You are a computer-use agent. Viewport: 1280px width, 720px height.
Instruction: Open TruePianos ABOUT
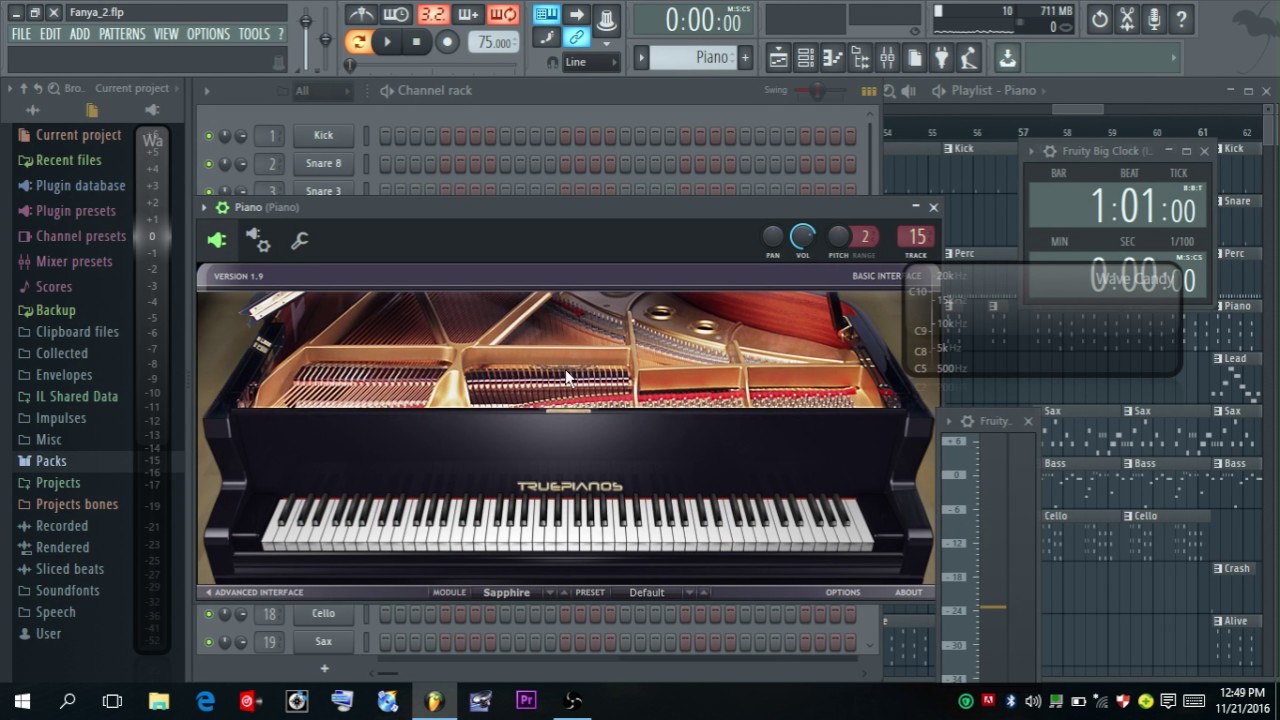point(908,592)
